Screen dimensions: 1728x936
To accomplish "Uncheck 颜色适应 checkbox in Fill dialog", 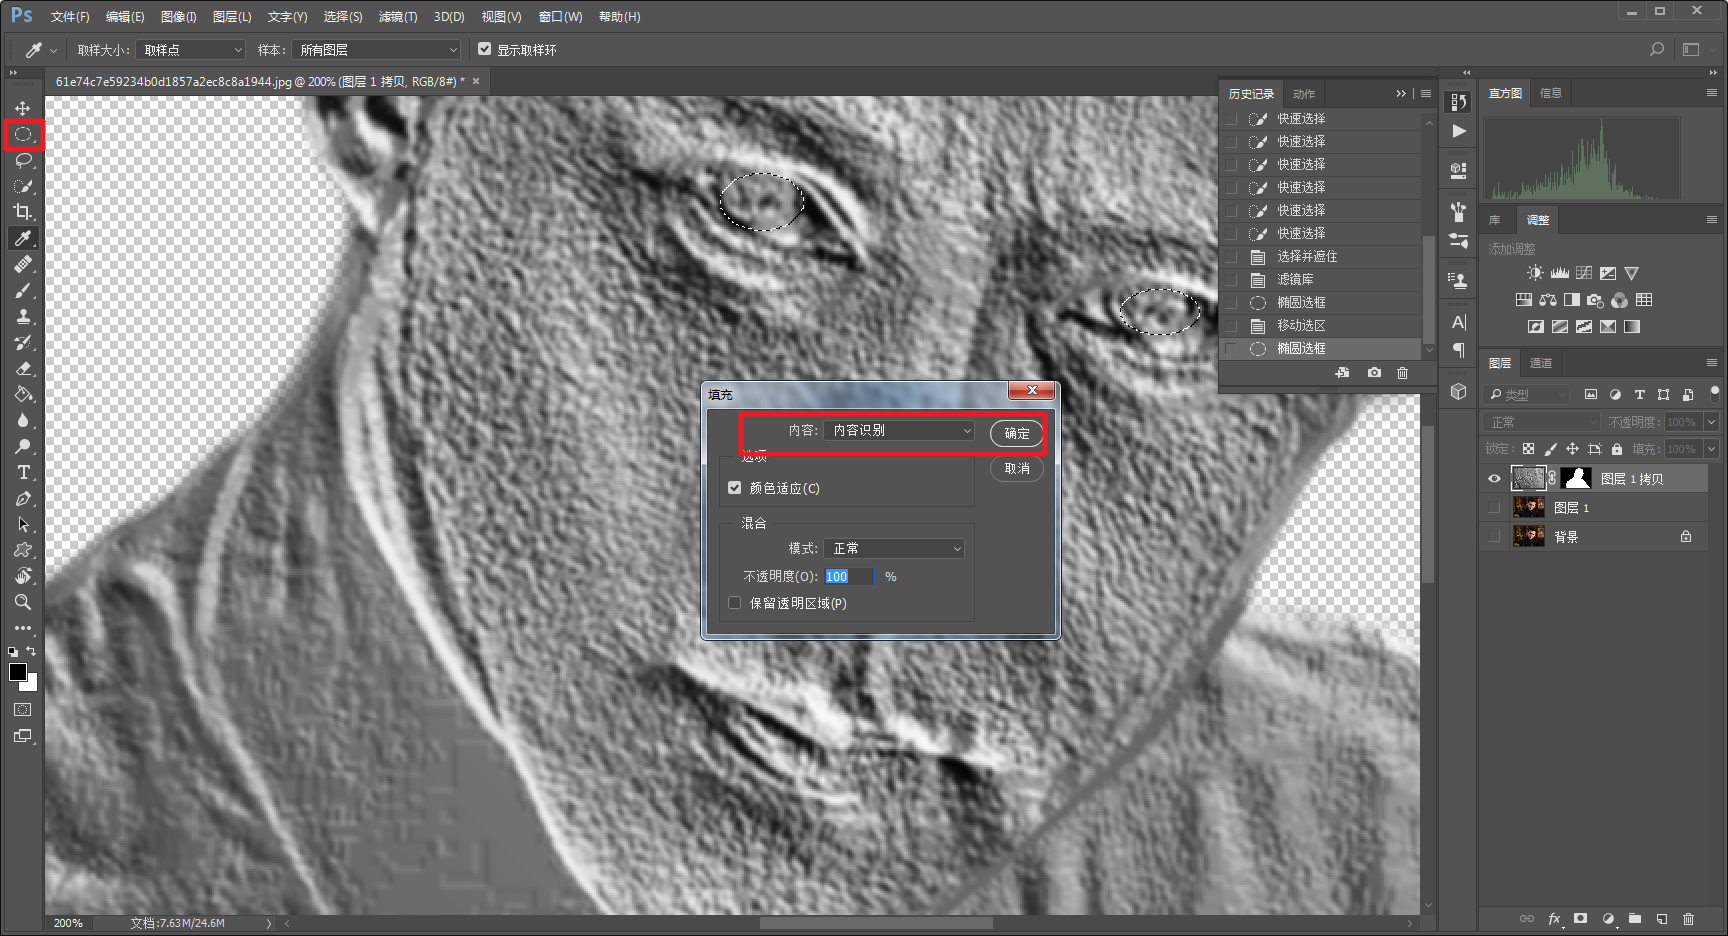I will (735, 488).
